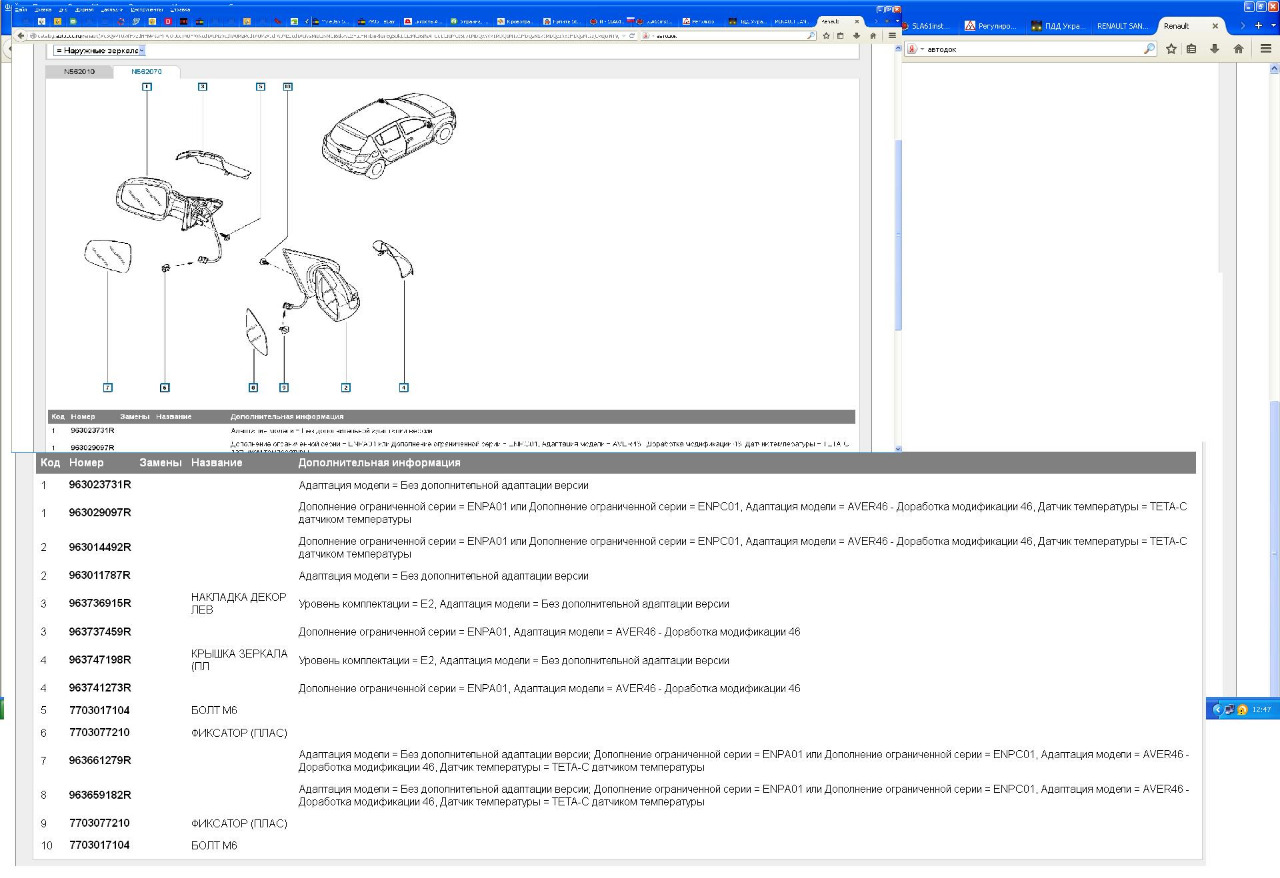
Task: Bookmark page with star icon, right browser
Action: [1171, 48]
